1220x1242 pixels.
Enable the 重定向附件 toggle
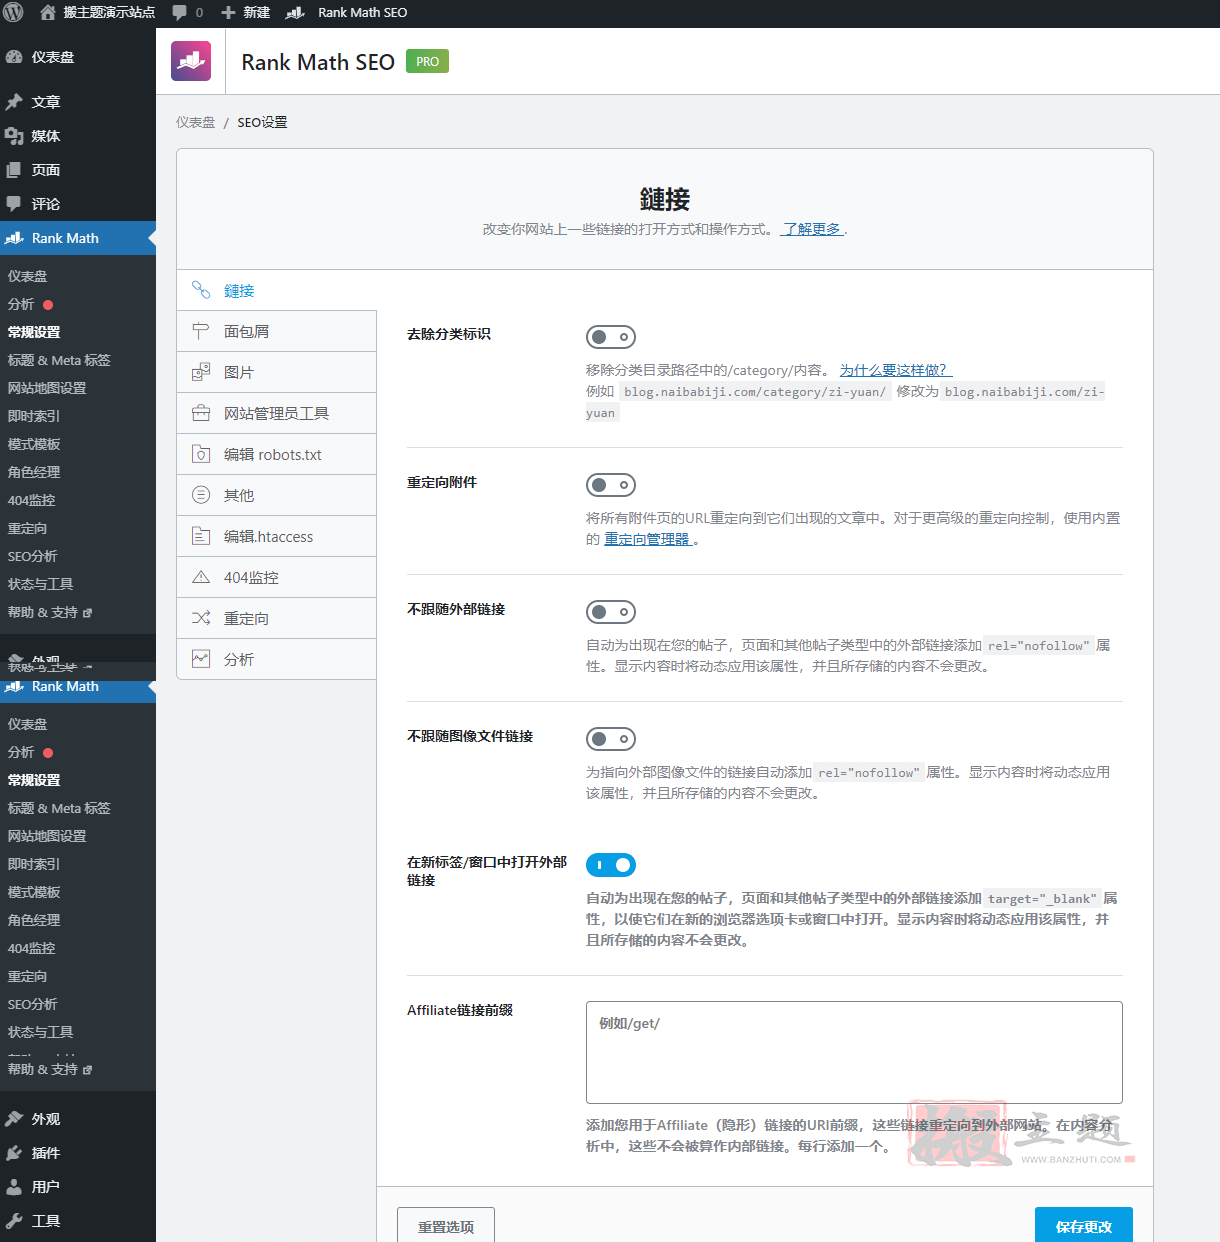pos(611,485)
